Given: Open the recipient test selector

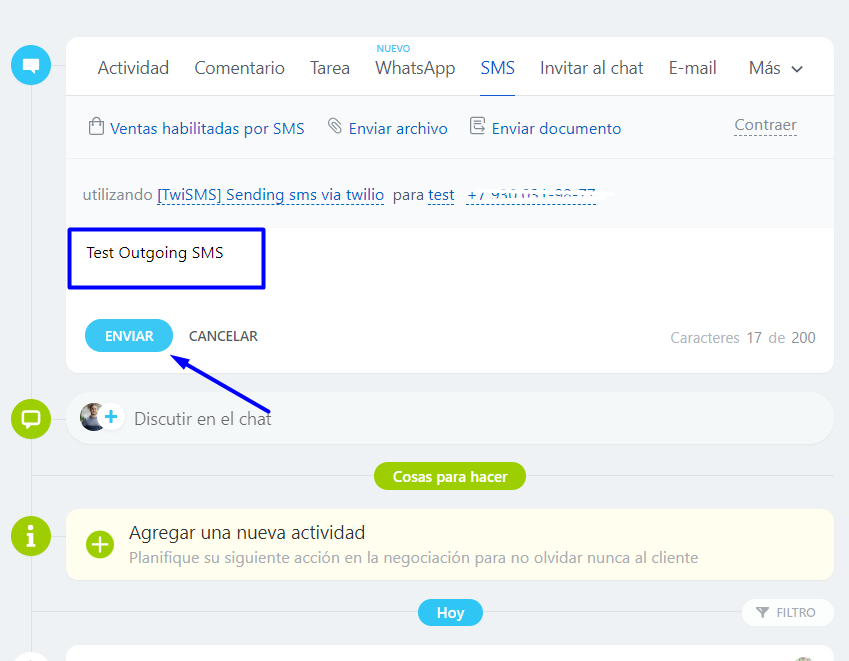Looking at the screenshot, I should coord(441,195).
